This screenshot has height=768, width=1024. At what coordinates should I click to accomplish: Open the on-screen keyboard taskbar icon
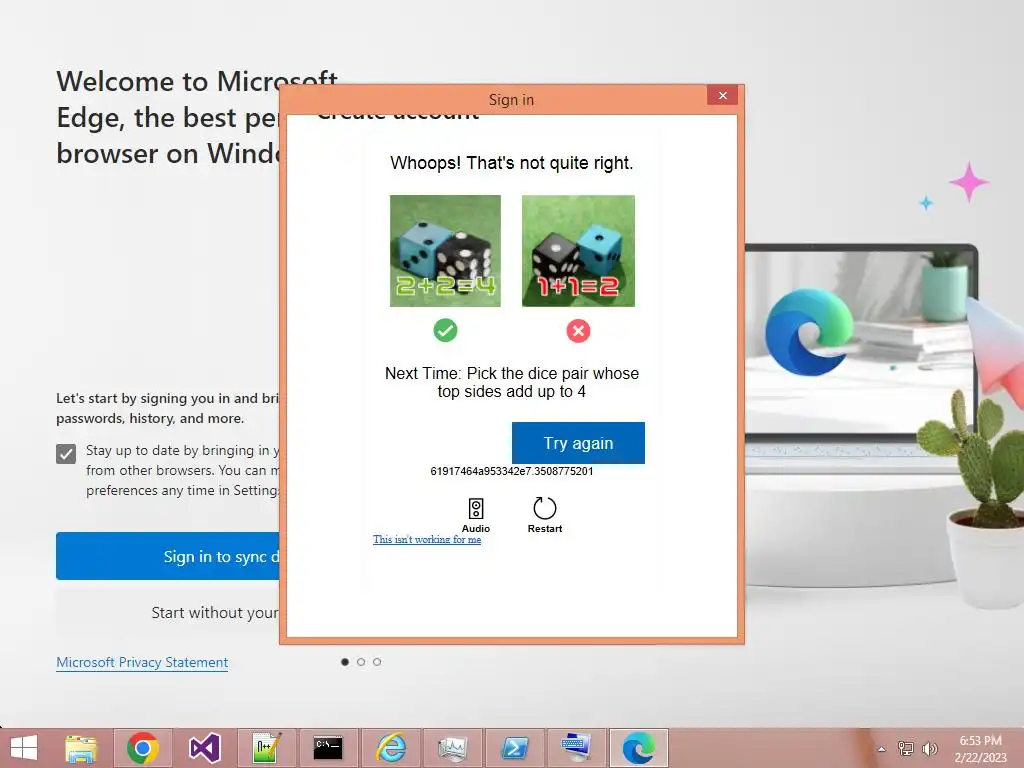[x=577, y=748]
